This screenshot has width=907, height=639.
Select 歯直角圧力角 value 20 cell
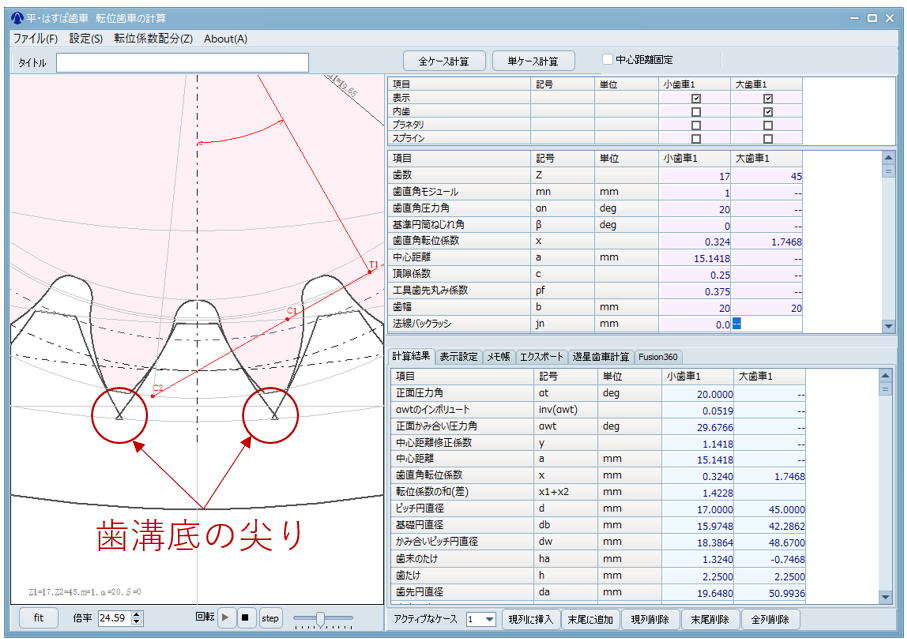(695, 209)
